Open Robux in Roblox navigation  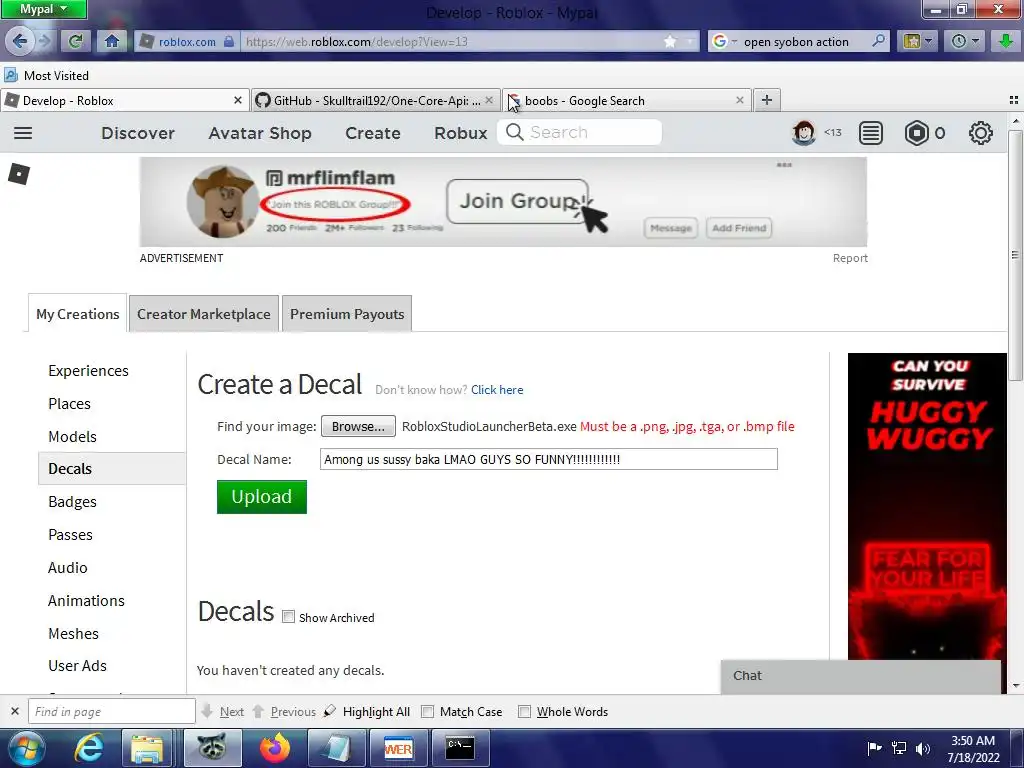pyautogui.click(x=460, y=133)
